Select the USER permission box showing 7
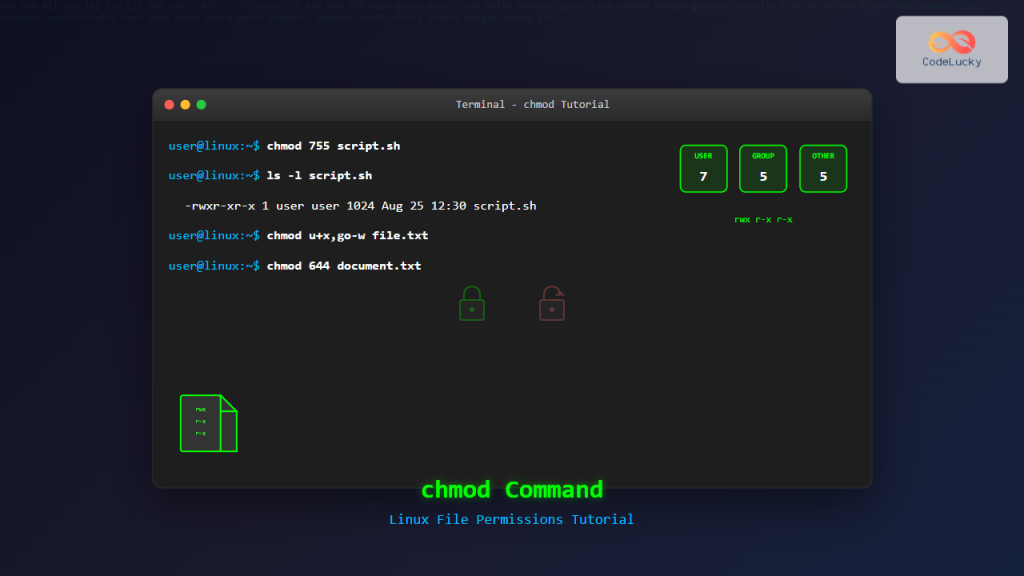This screenshot has height=576, width=1024. [703, 168]
